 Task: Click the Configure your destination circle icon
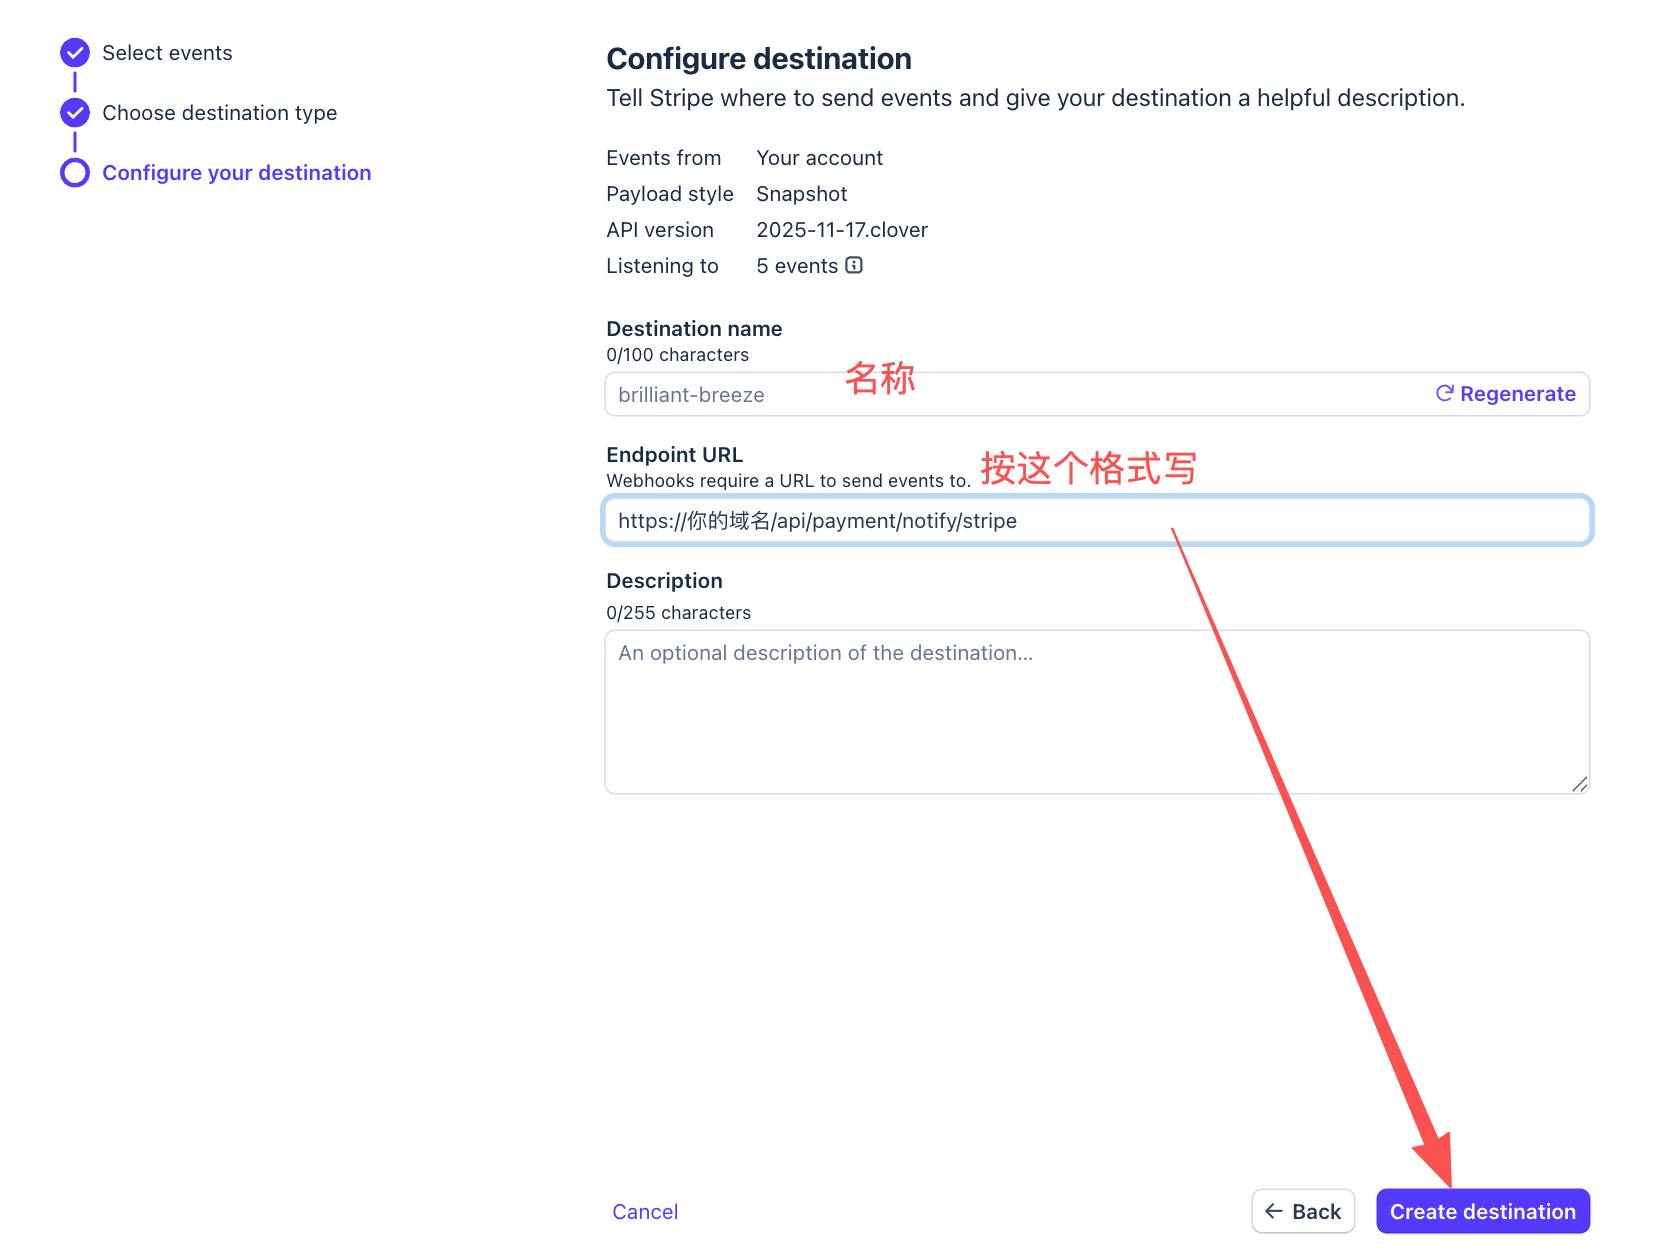(75, 173)
